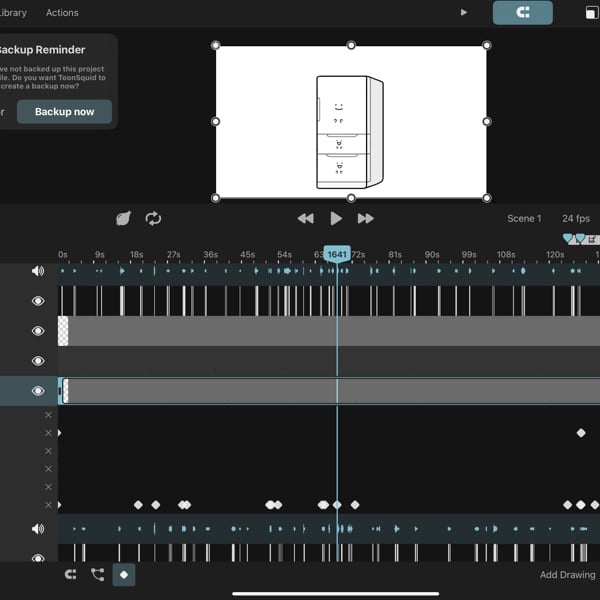Mute the lower audio layer with the speaker icon
Screen dimensions: 600x600
38,529
